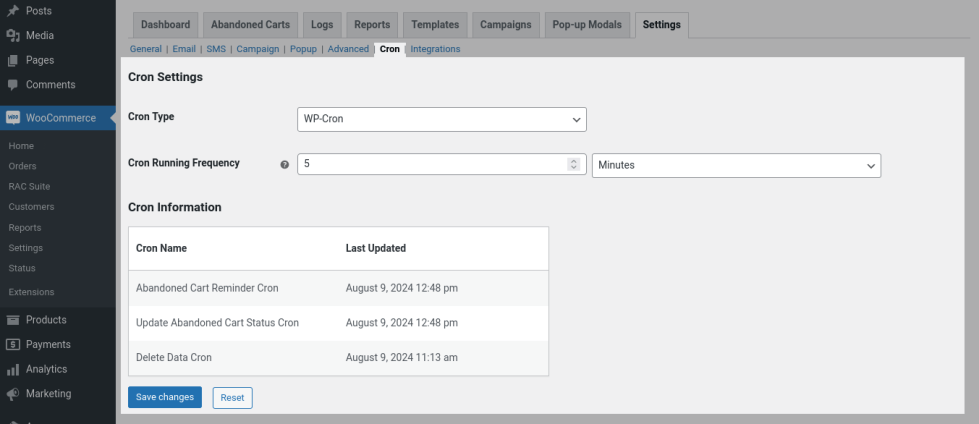Click the Comments speech bubble icon
The width and height of the screenshot is (979, 424).
(13, 85)
